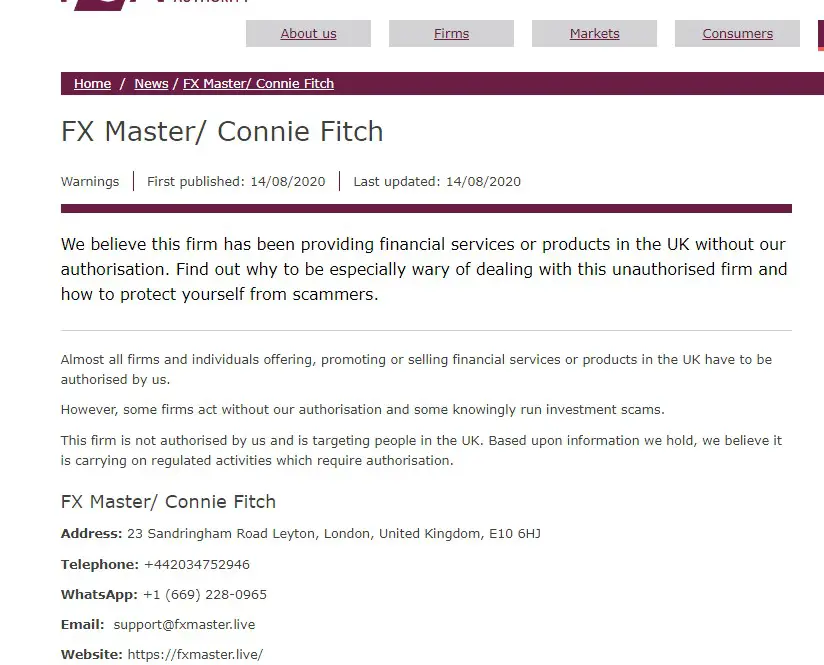The width and height of the screenshot is (824, 665).
Task: Click the WhatsApp number
Action: (205, 595)
